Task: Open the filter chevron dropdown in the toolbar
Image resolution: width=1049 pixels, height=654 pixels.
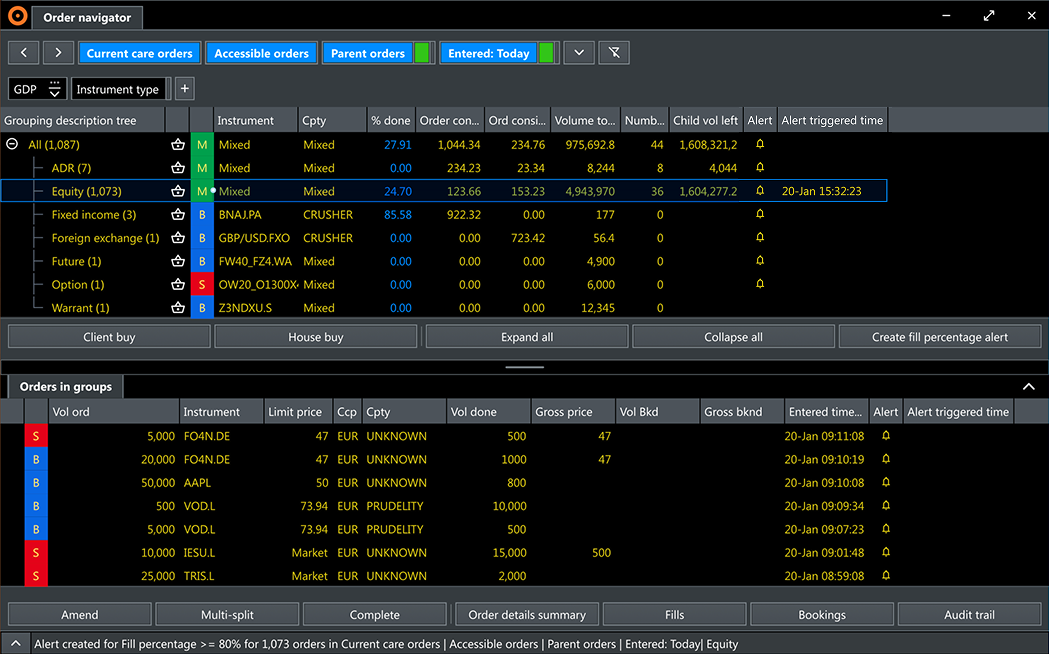Action: pos(578,52)
